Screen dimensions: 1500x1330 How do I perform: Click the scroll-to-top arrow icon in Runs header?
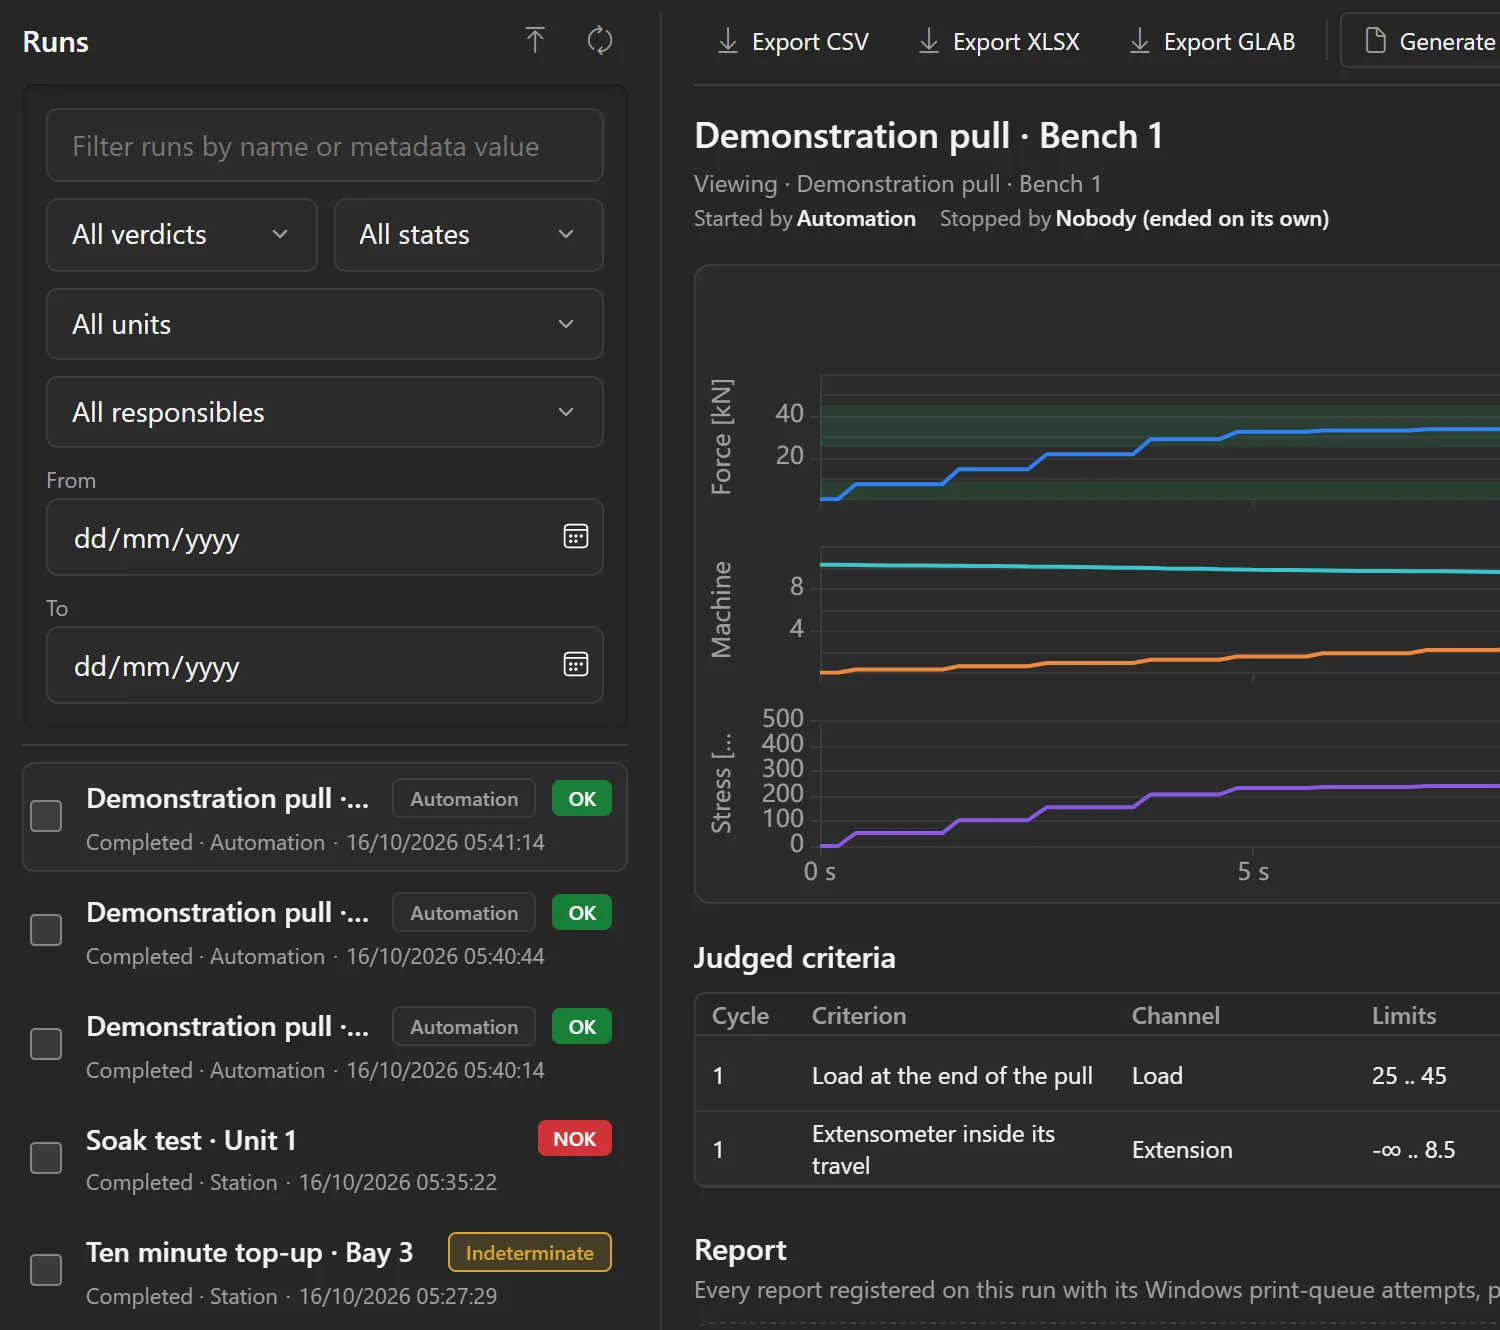(x=535, y=41)
